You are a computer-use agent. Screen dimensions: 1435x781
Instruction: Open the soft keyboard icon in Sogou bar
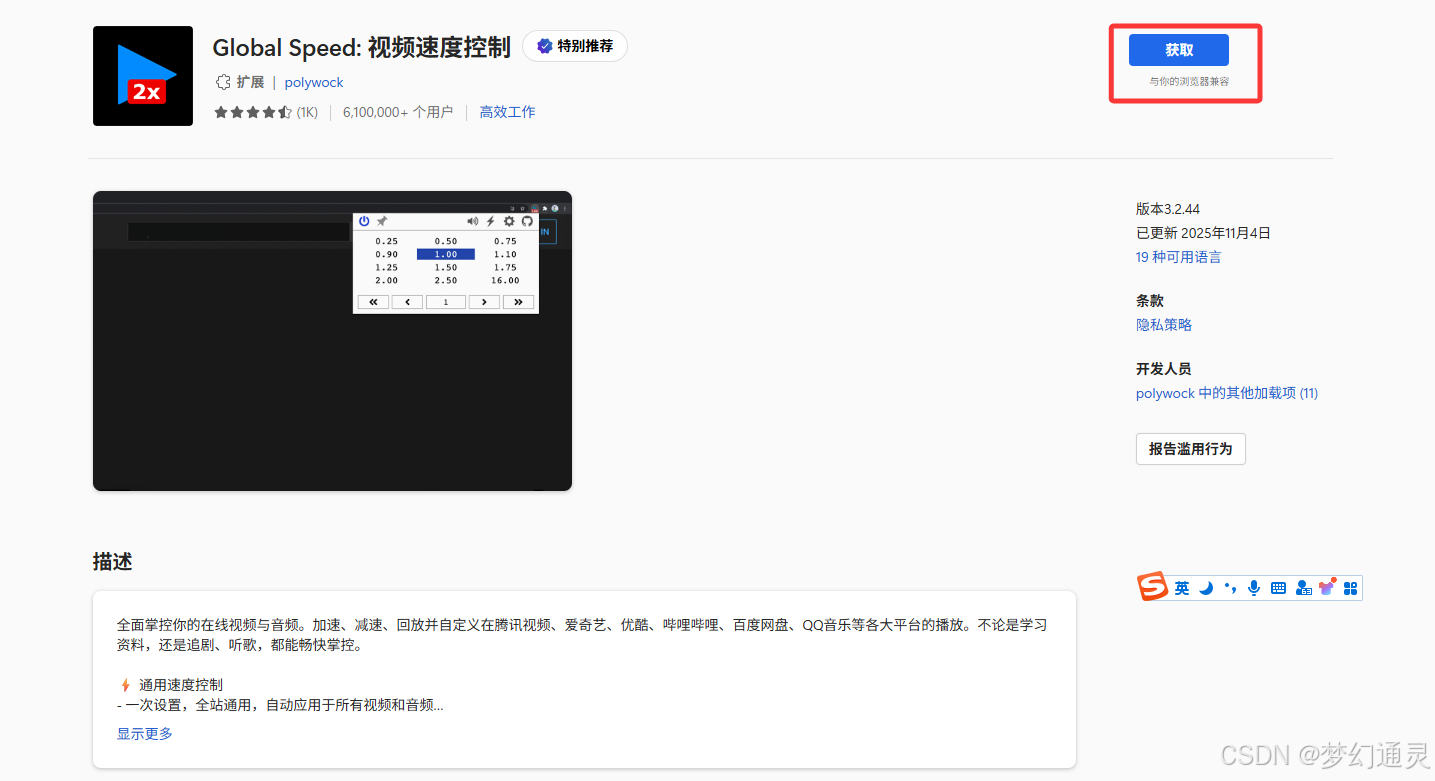tap(1278, 588)
